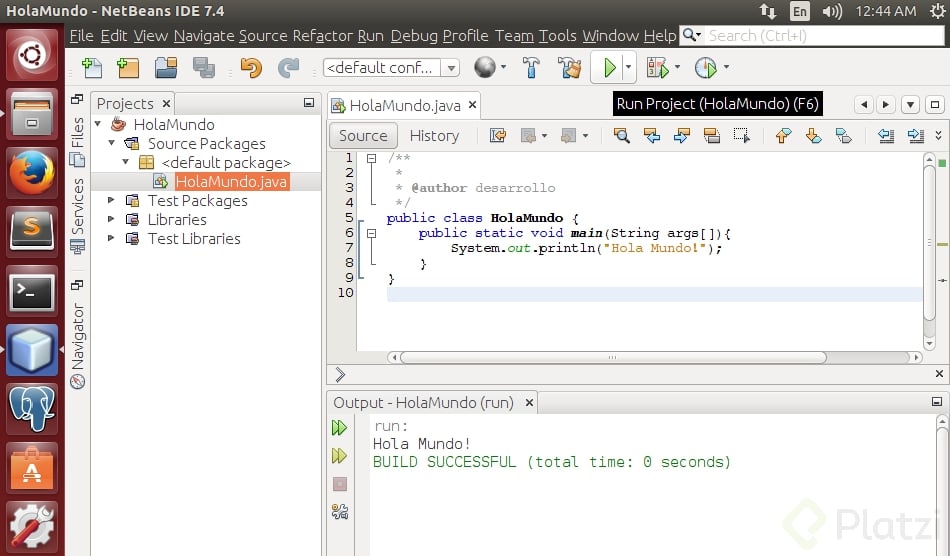Open the Navigate menu
Image resolution: width=950 pixels, height=556 pixels.
coord(204,36)
